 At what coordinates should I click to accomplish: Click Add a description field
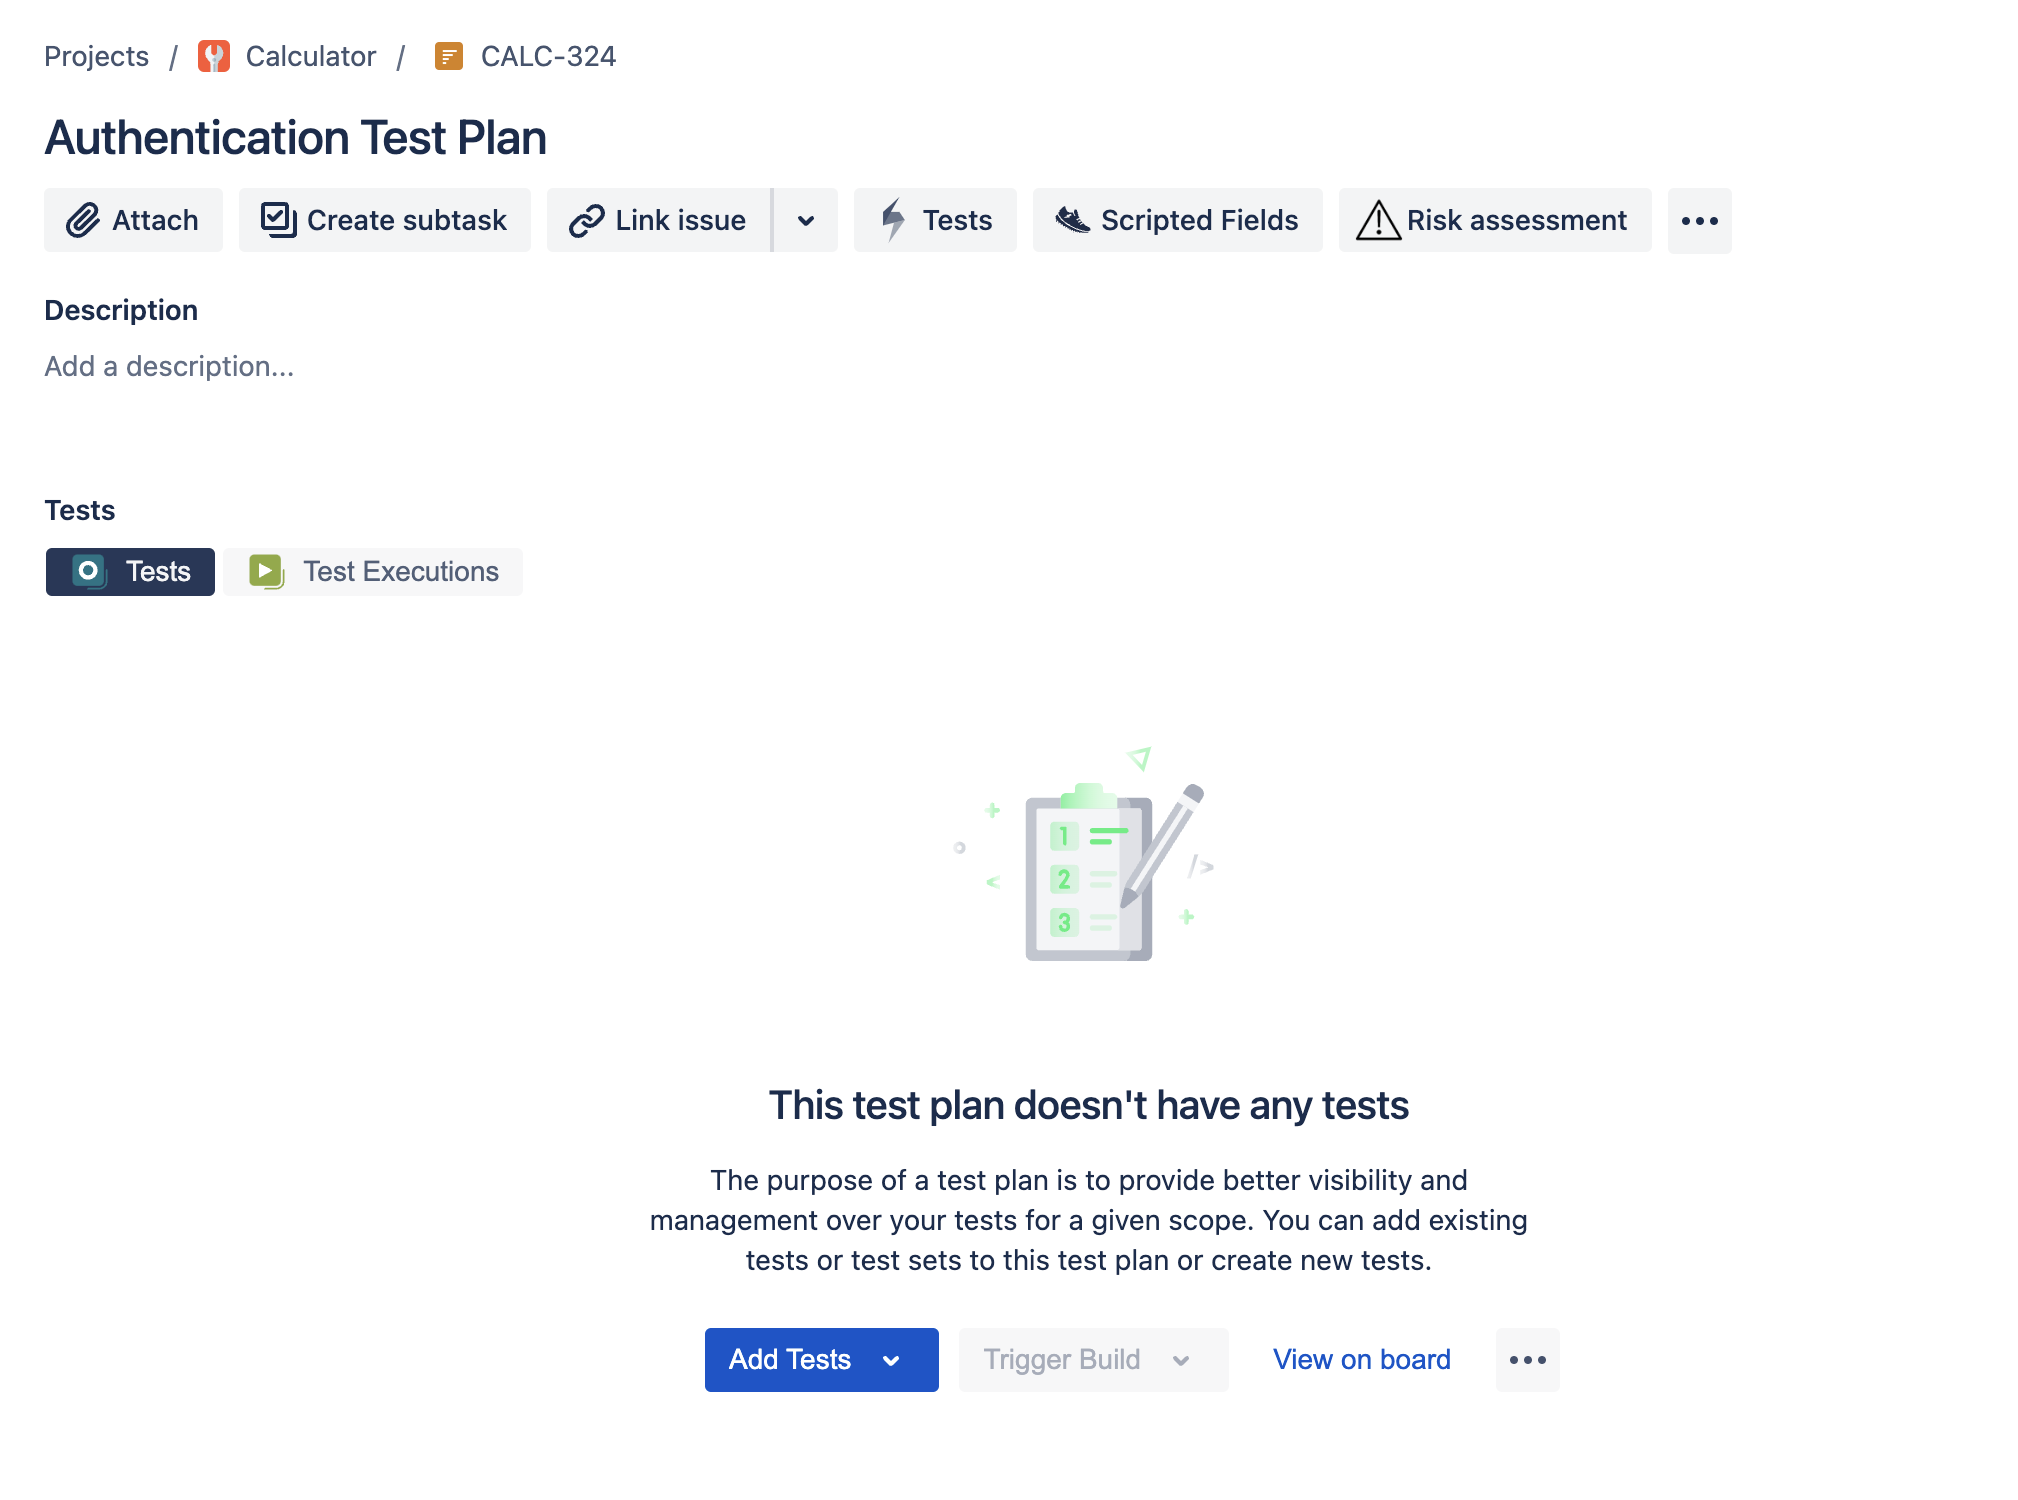(169, 366)
